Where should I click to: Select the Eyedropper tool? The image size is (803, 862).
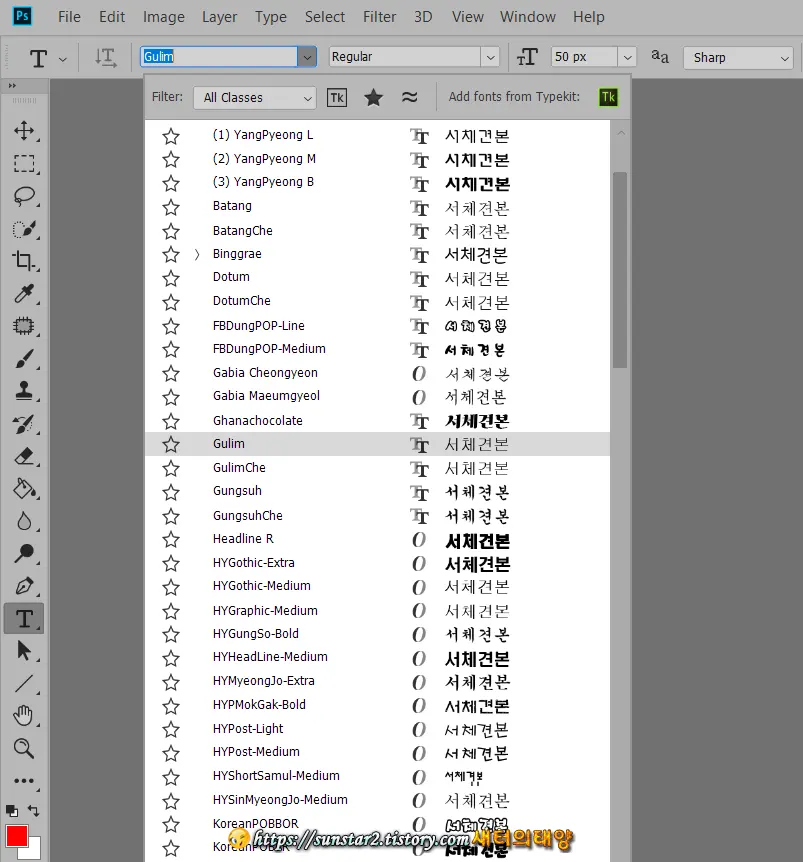24,294
